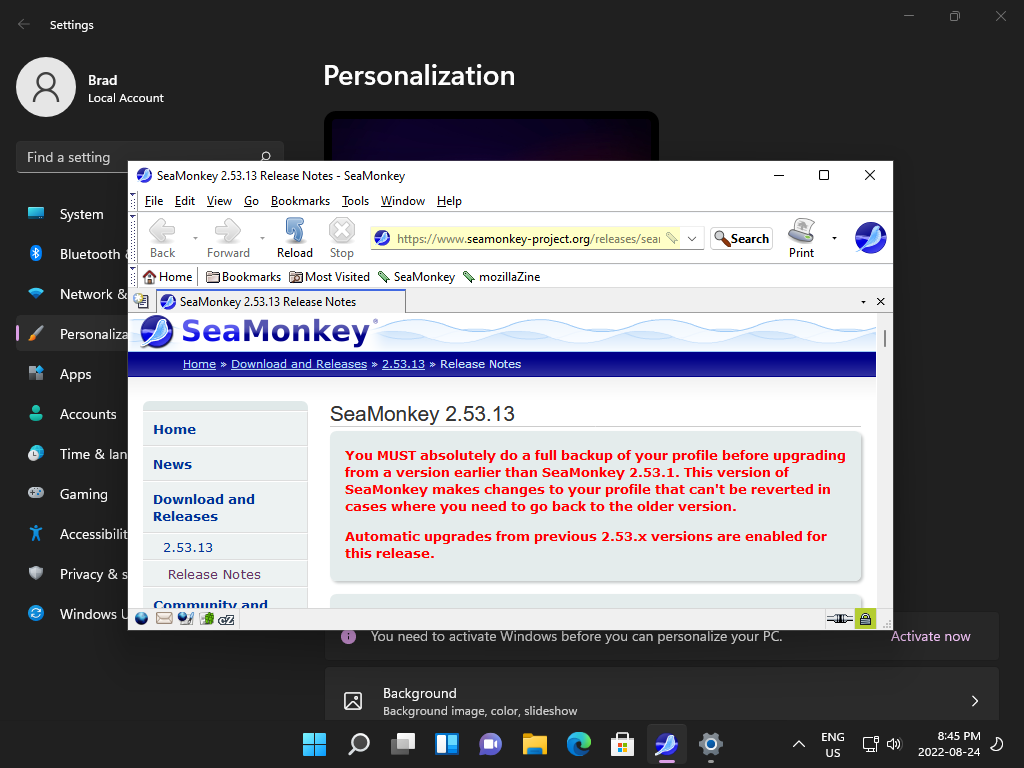Click Find a setting search box
Viewport: 1024px width, 768px height.
point(150,157)
